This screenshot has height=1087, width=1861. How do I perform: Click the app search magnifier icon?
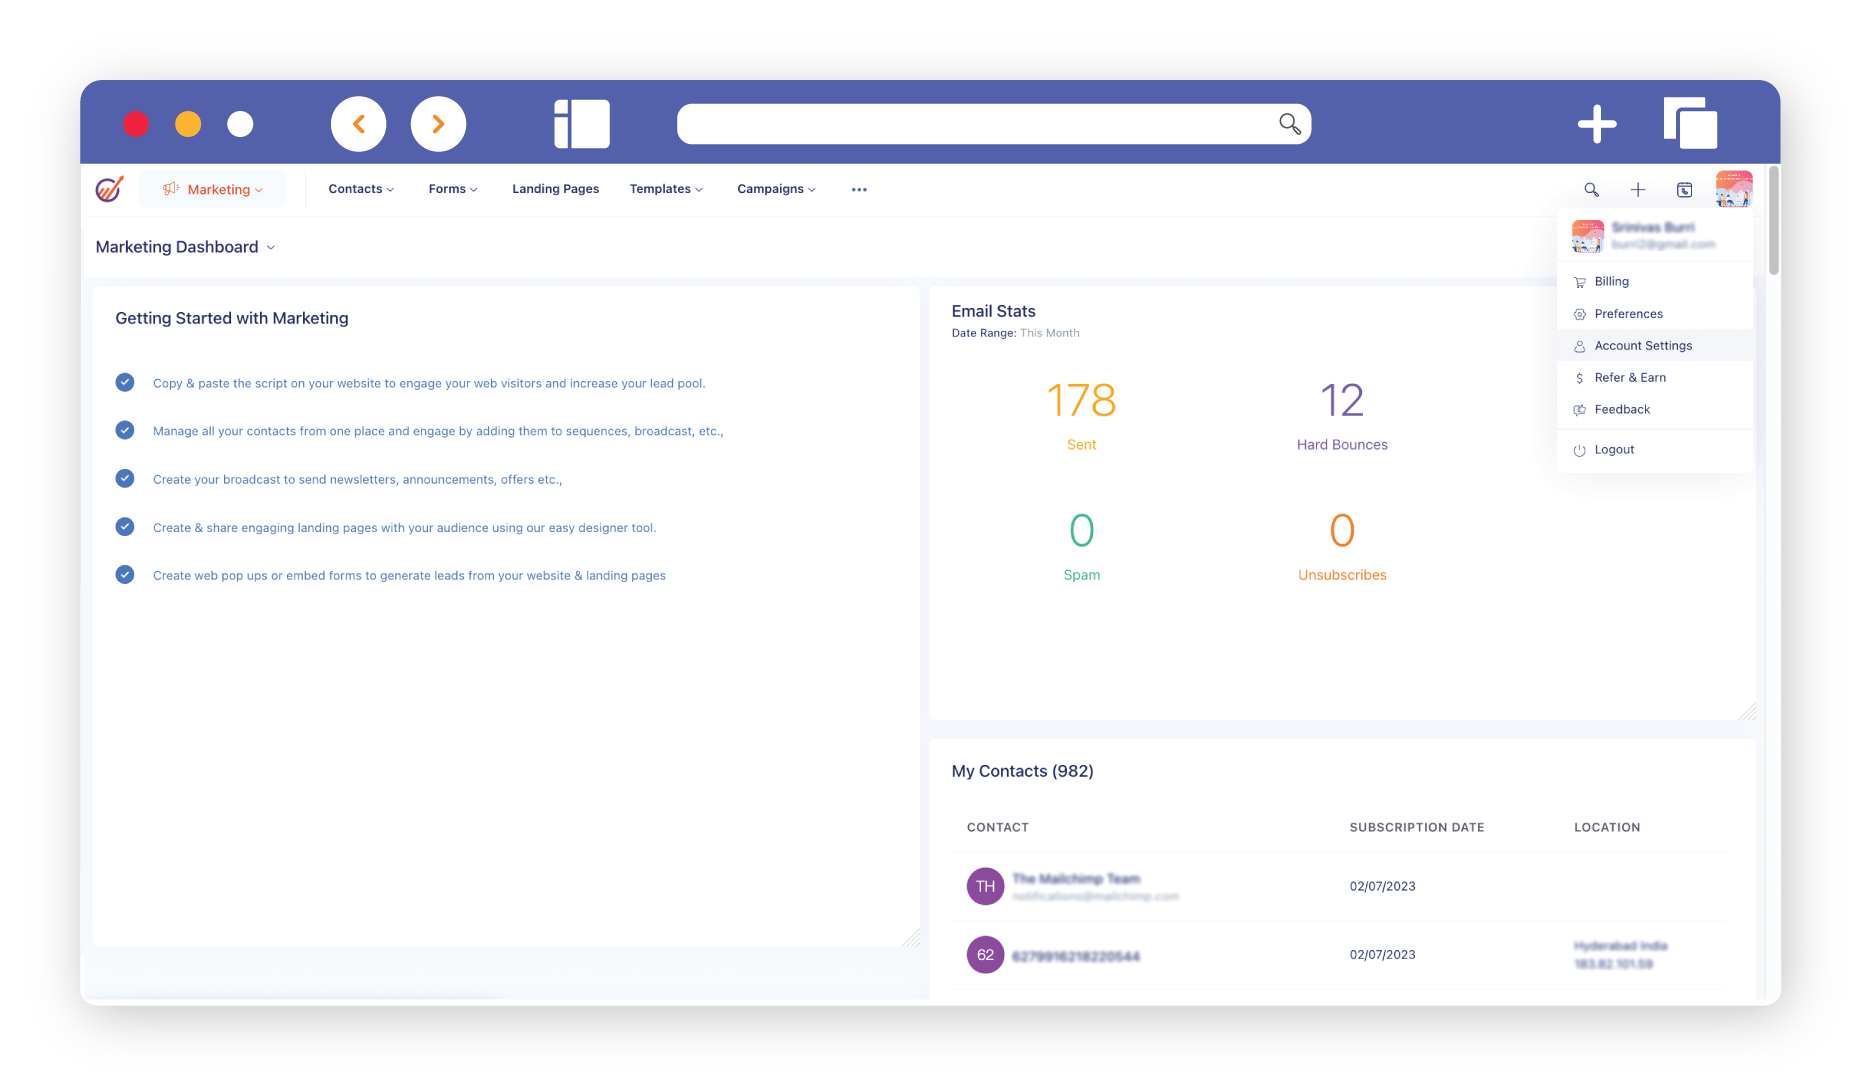click(1591, 190)
